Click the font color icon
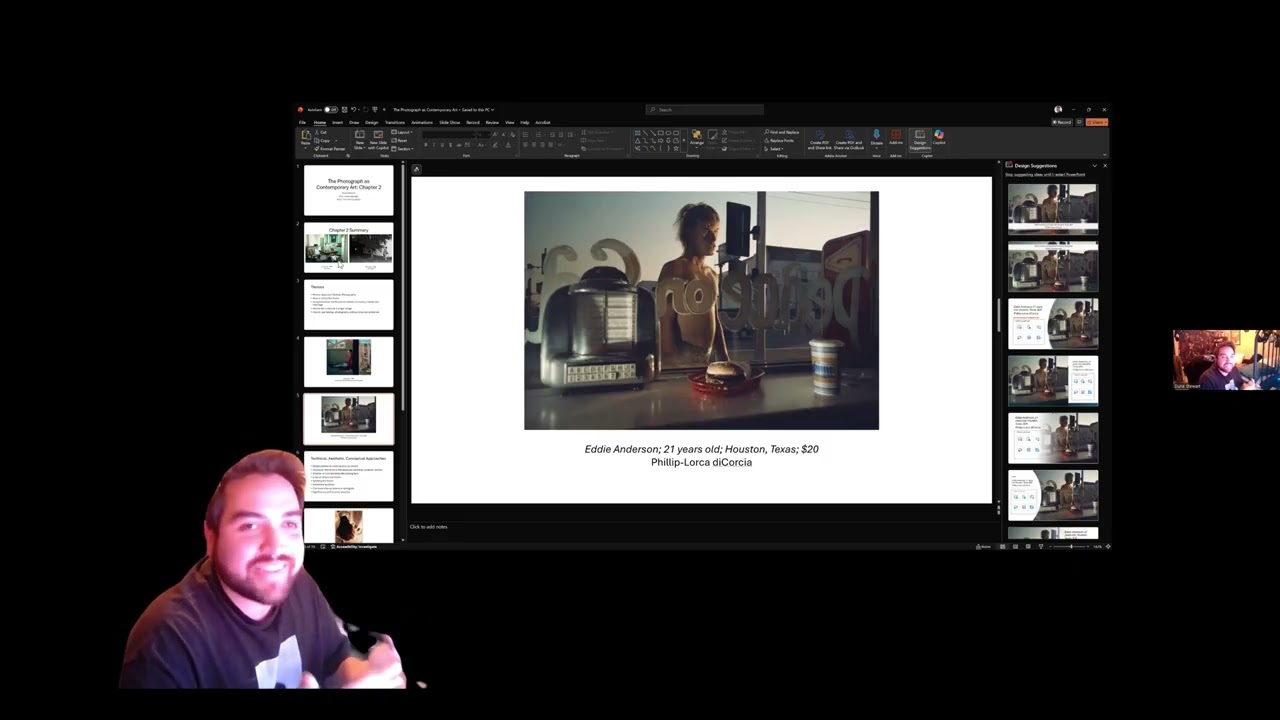The image size is (1280, 720). click(x=508, y=145)
